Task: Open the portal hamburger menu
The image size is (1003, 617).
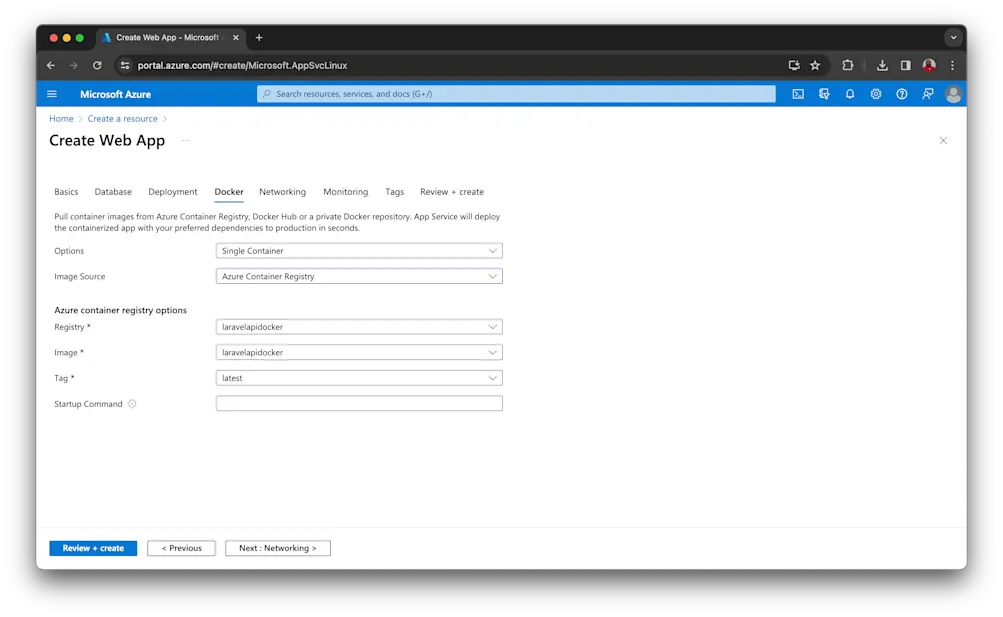Action: tap(52, 93)
